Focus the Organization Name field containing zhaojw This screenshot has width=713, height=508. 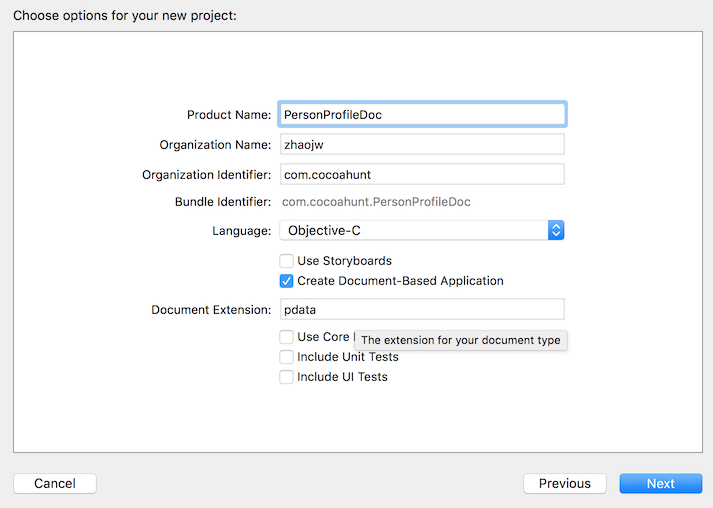point(421,144)
